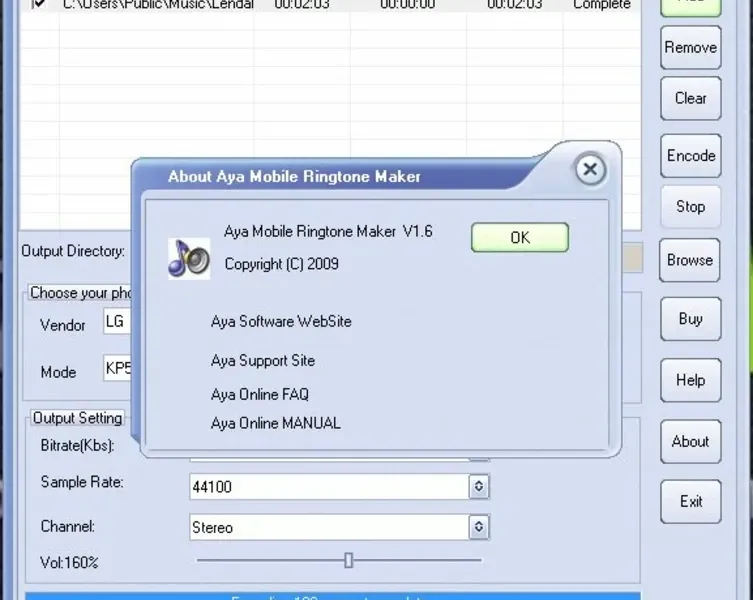Click the 'Vol:160%' label

coord(69,563)
